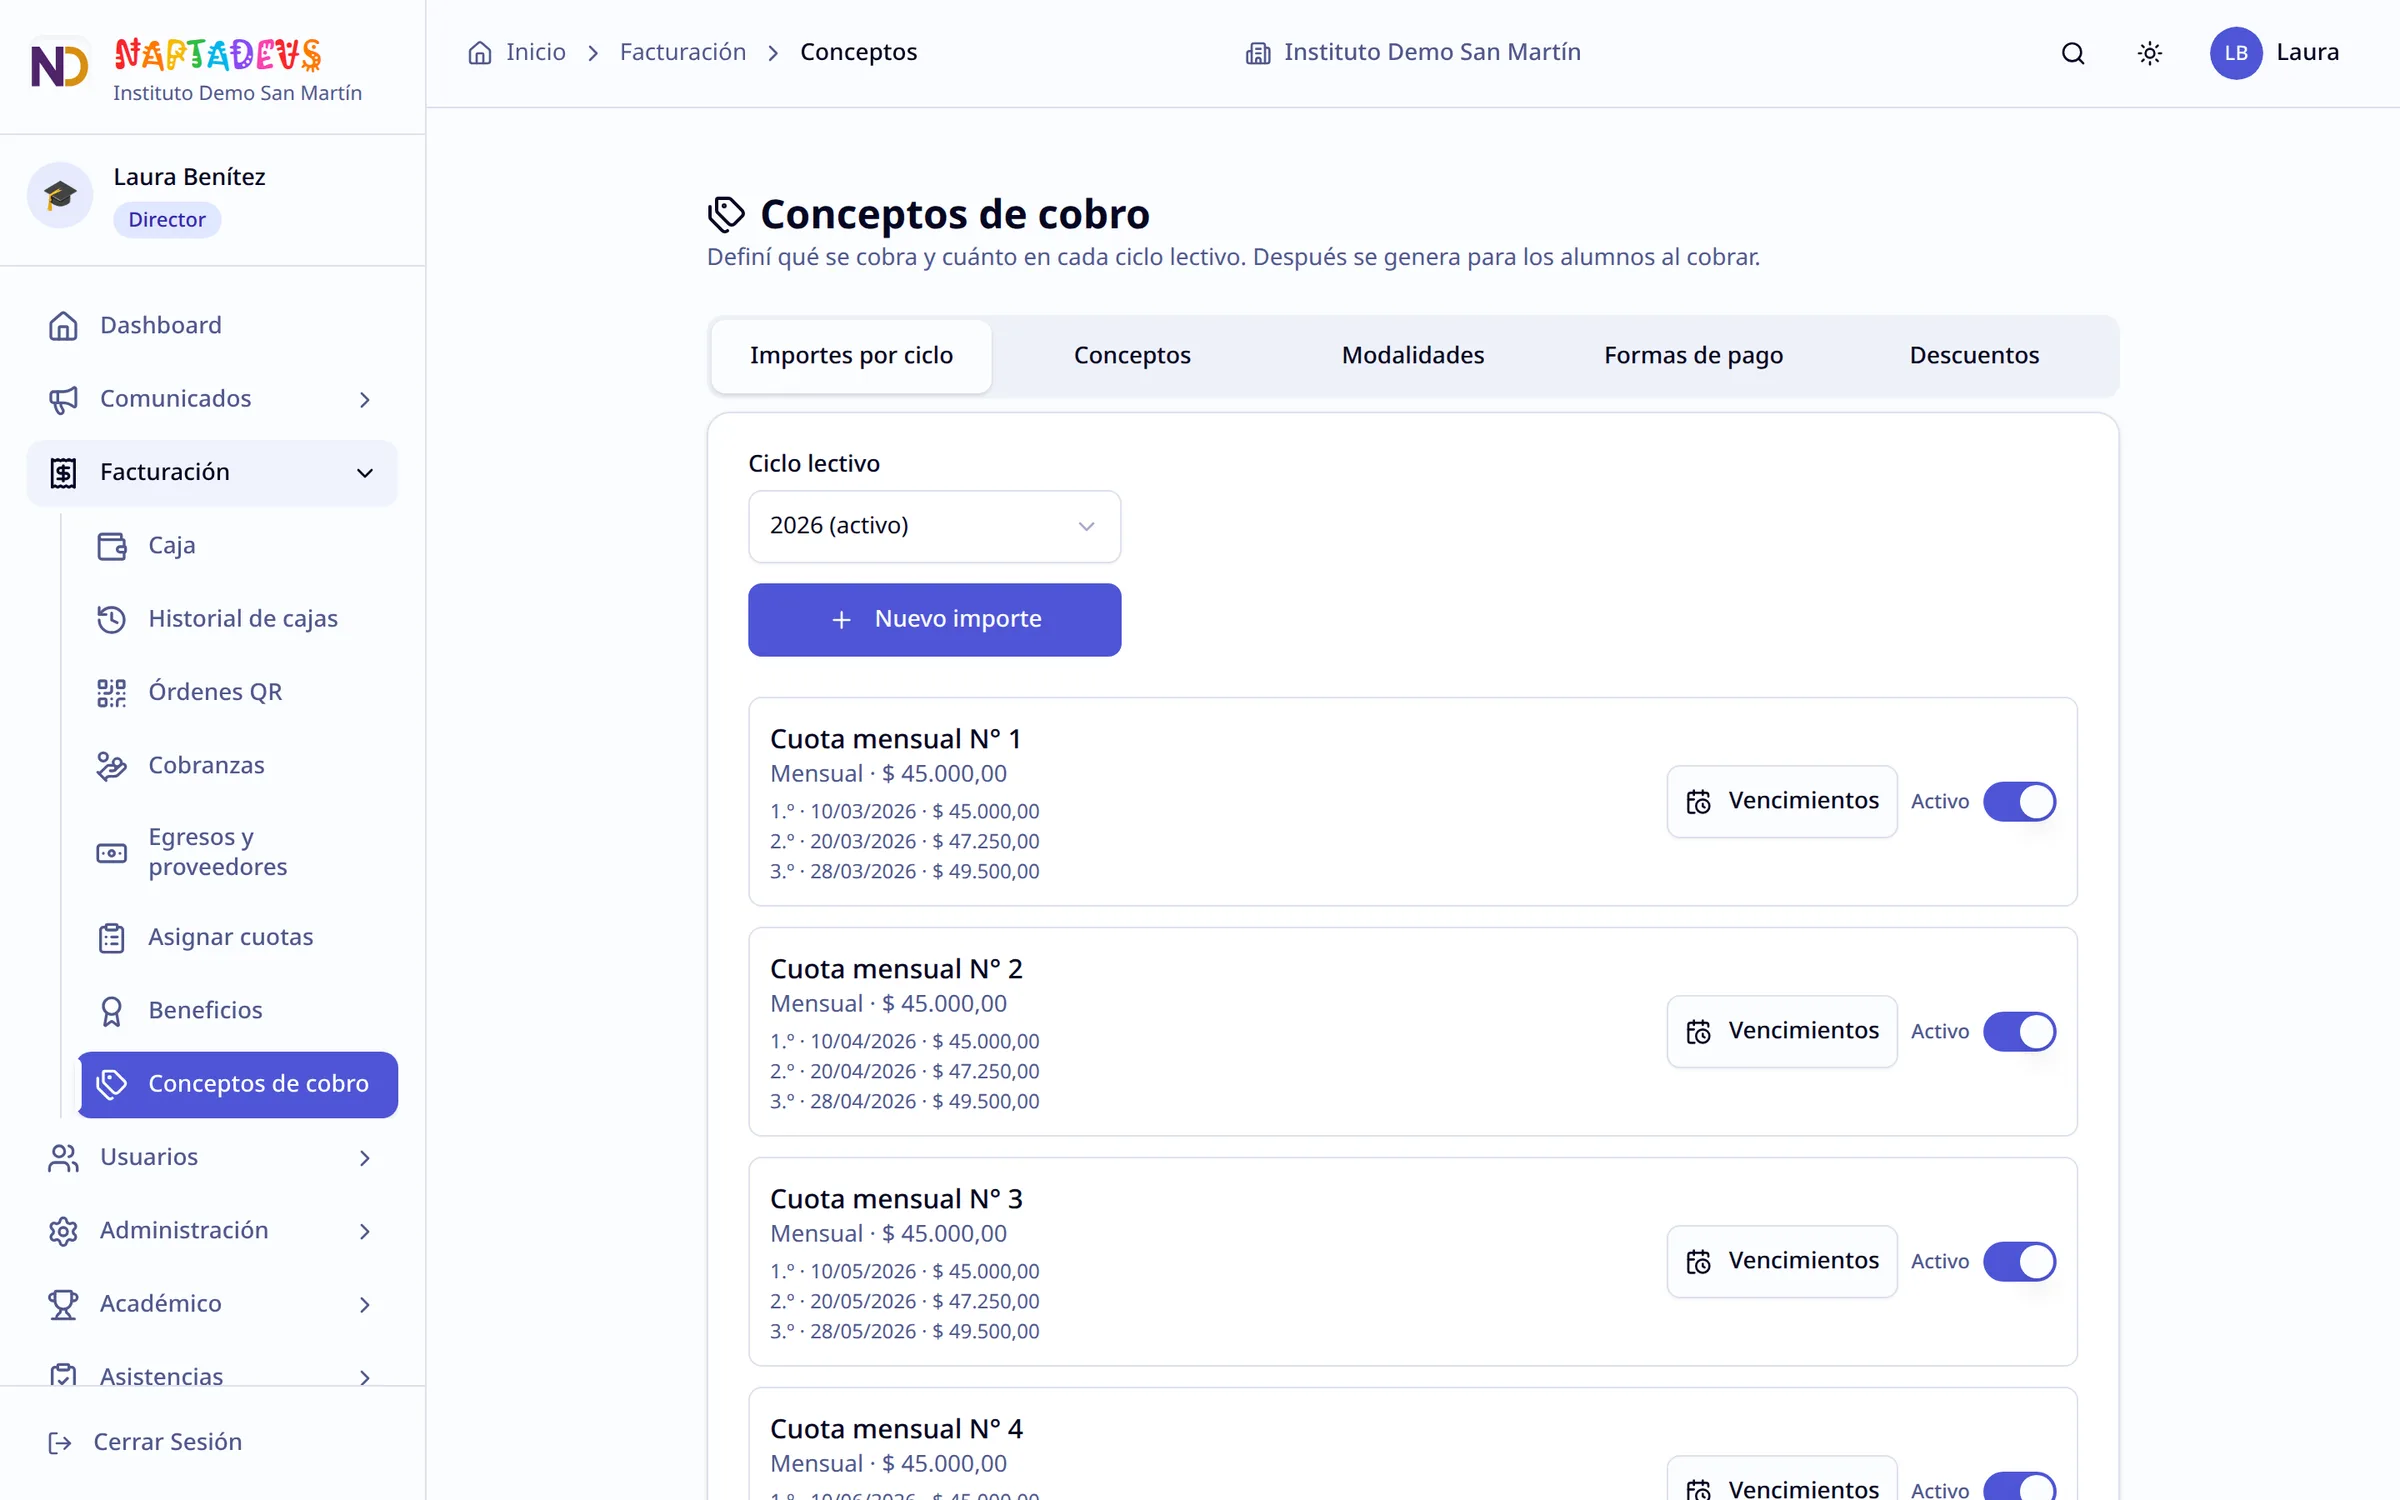Viewport: 2400px width, 1500px height.
Task: Click the Director role badge
Action: click(167, 220)
